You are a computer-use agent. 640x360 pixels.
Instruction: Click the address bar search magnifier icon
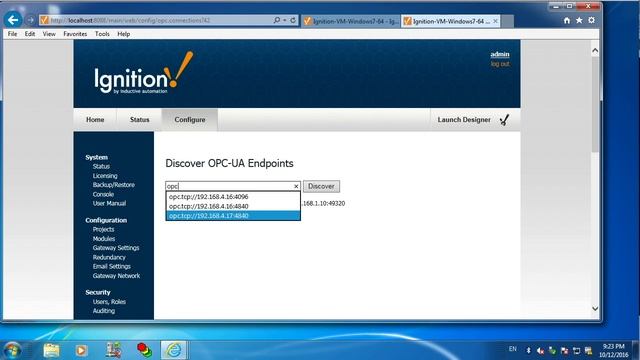tap(277, 20)
